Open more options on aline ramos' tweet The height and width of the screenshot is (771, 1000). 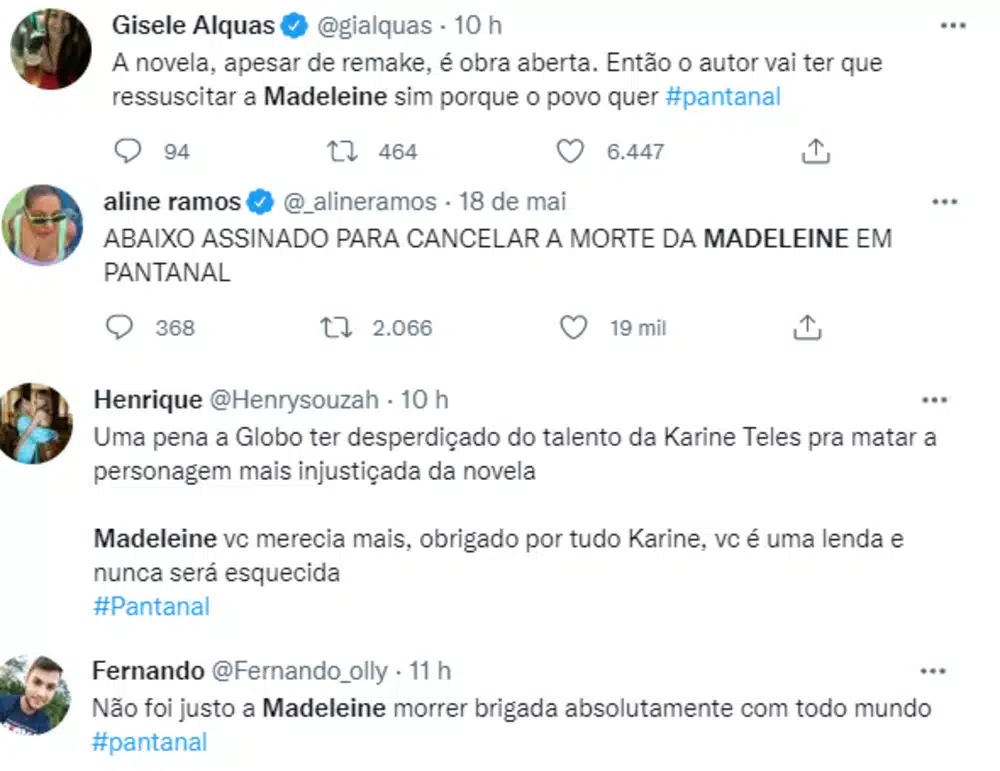pyautogui.click(x=944, y=202)
